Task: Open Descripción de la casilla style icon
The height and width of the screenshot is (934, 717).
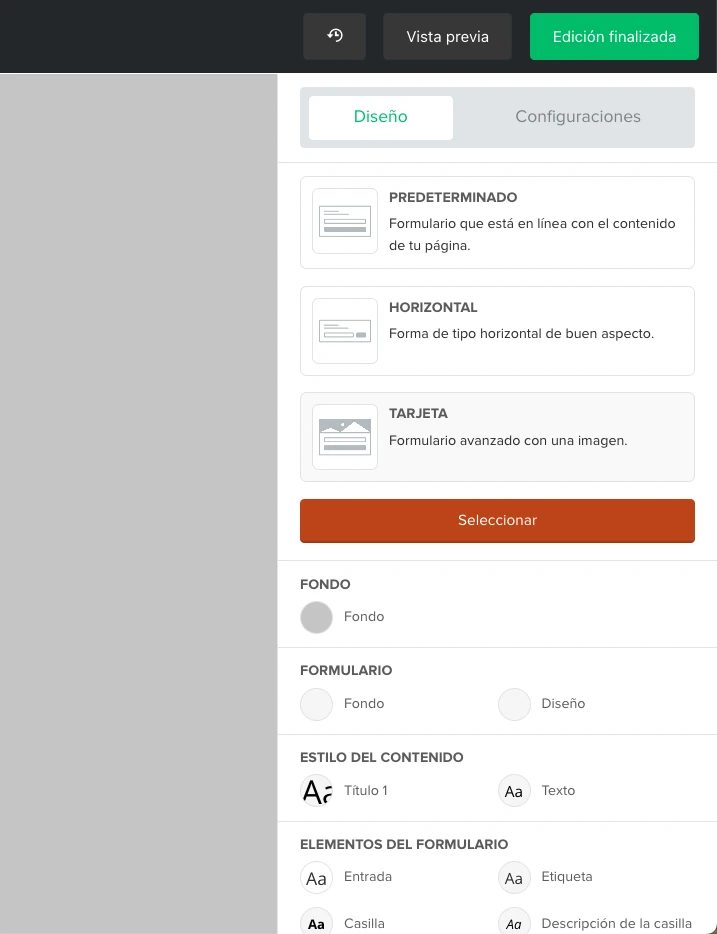Action: point(514,922)
